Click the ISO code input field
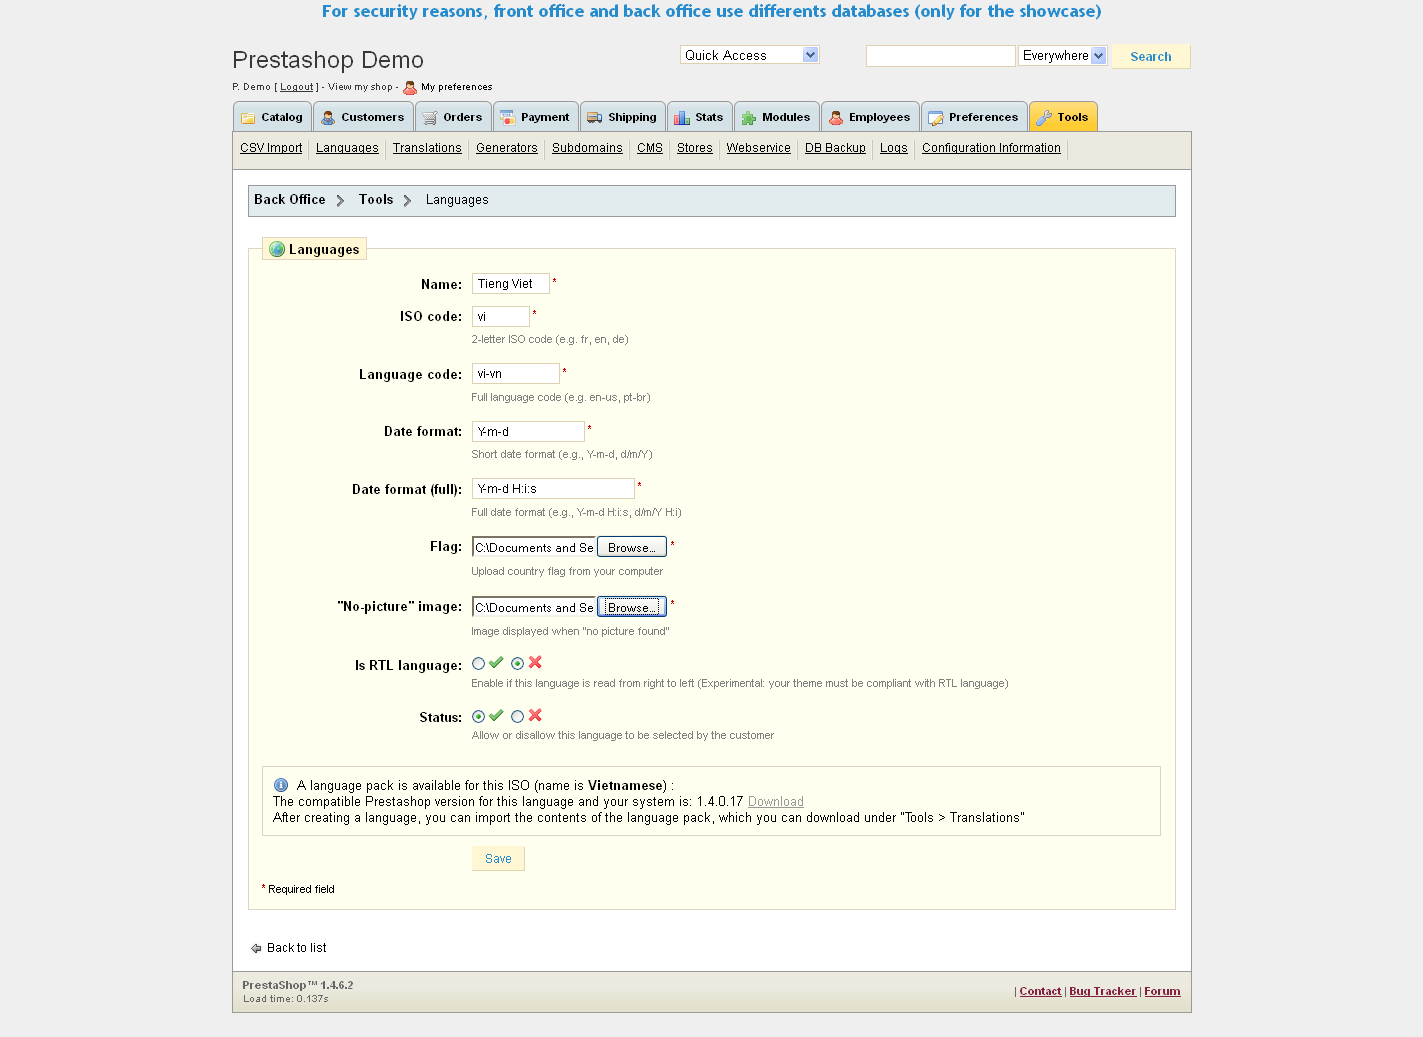The image size is (1423, 1037). coord(500,316)
